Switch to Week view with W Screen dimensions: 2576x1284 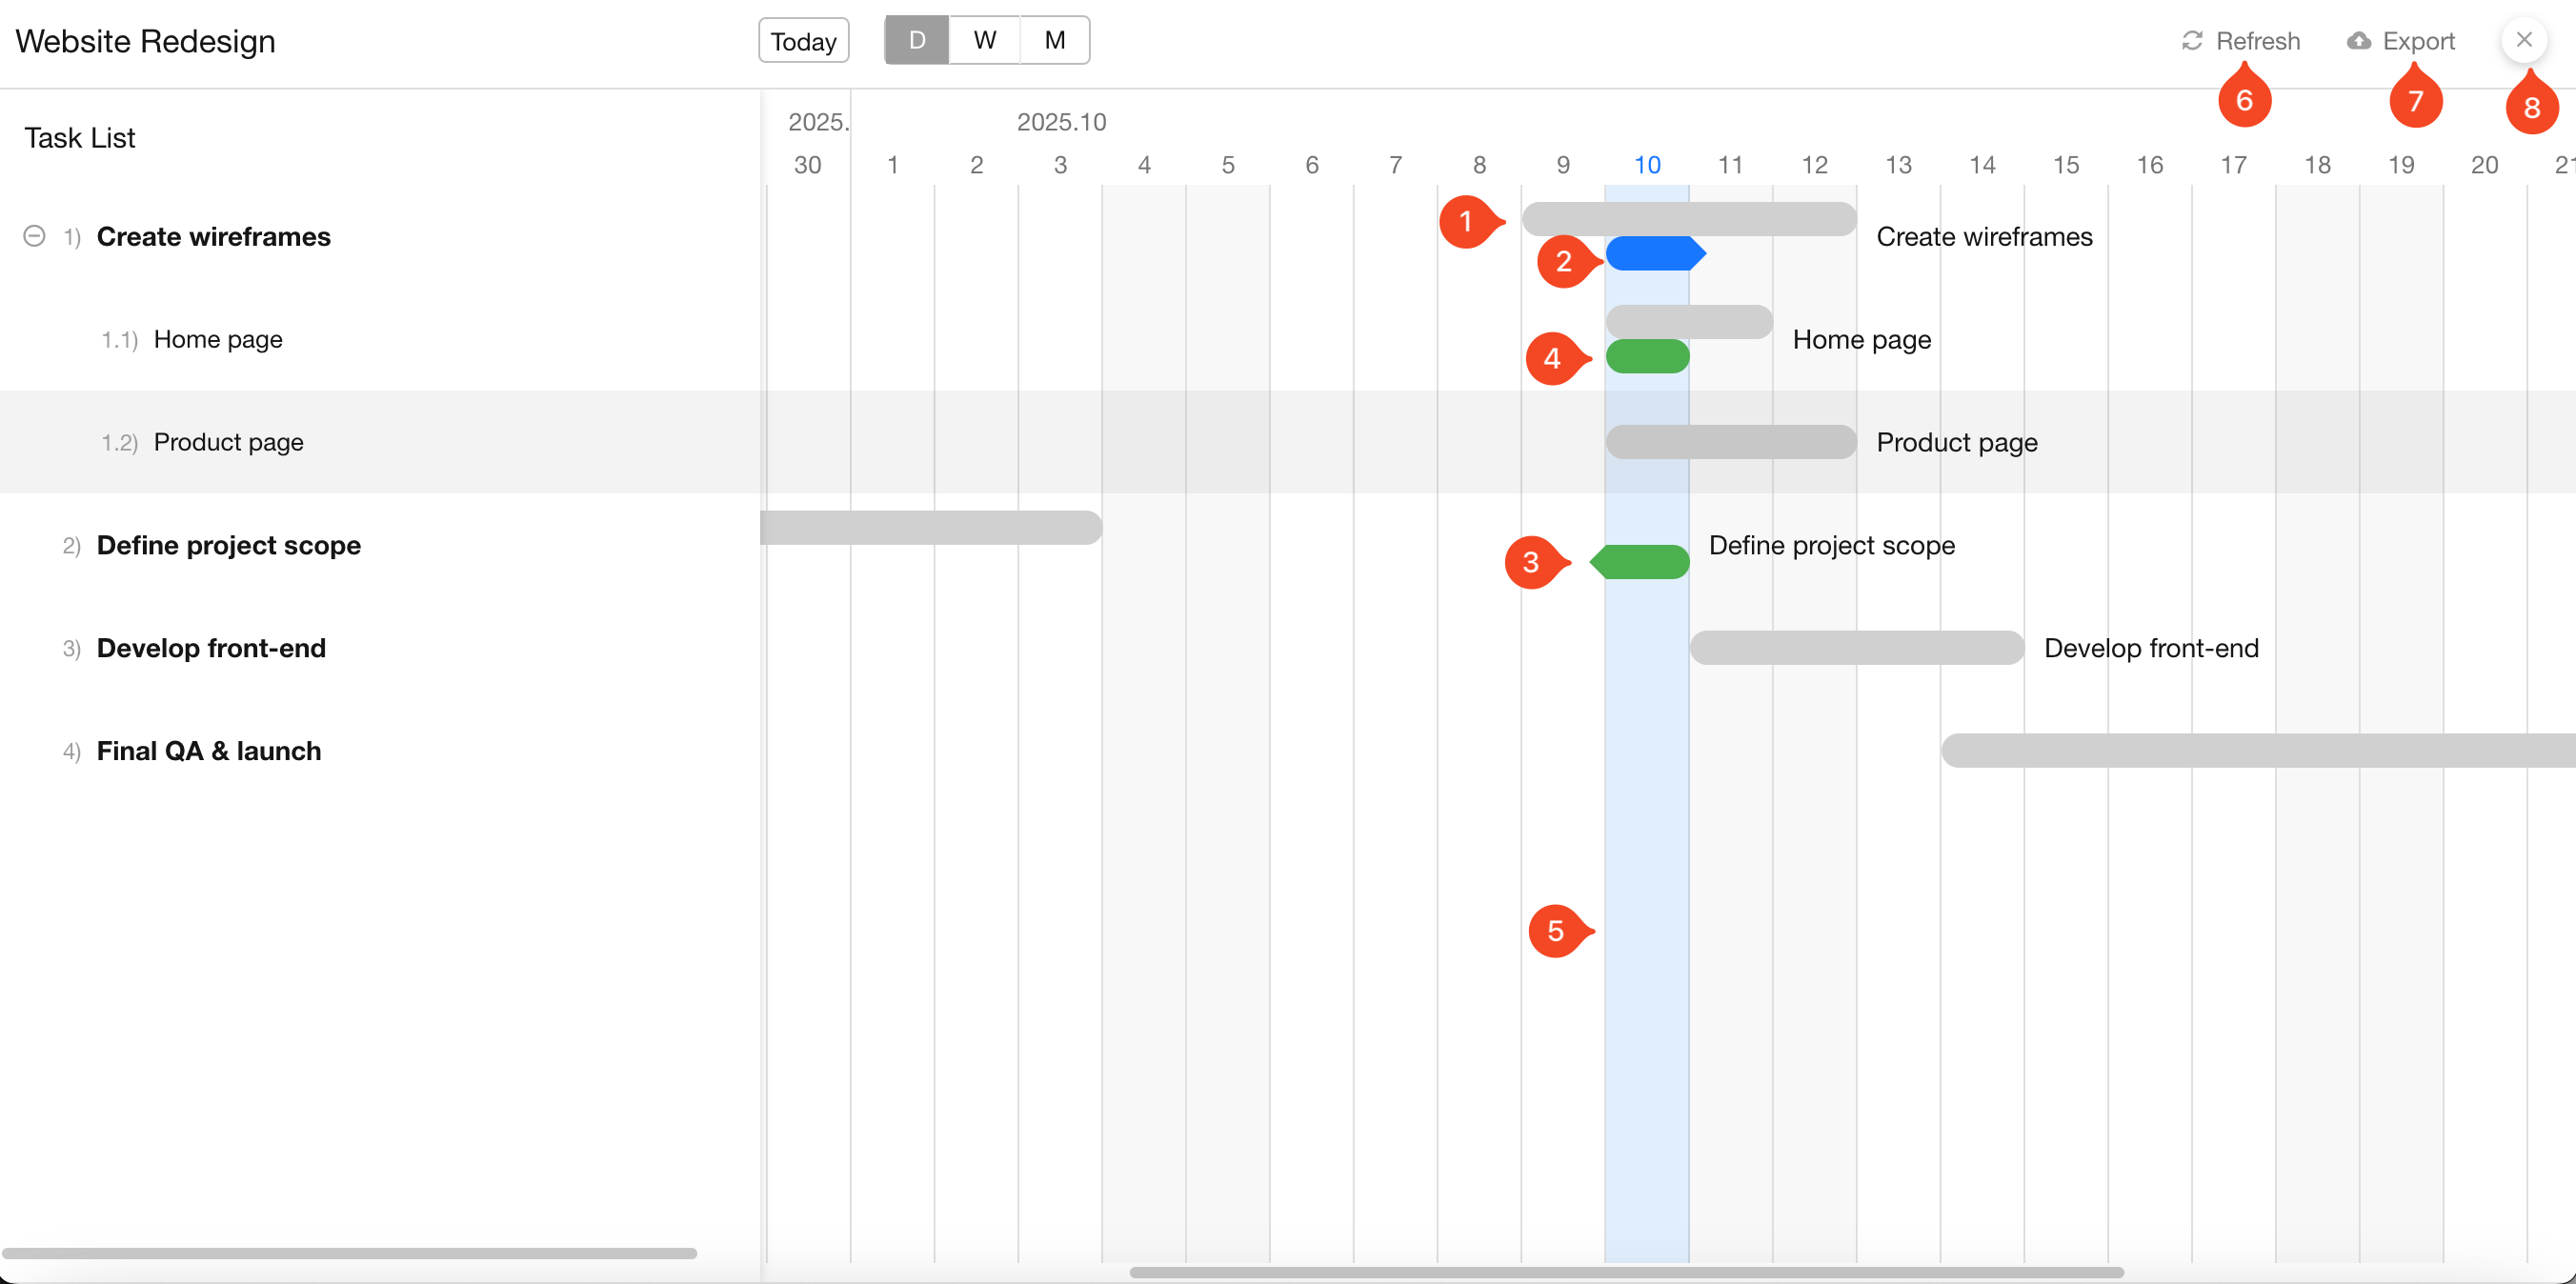[x=984, y=40]
